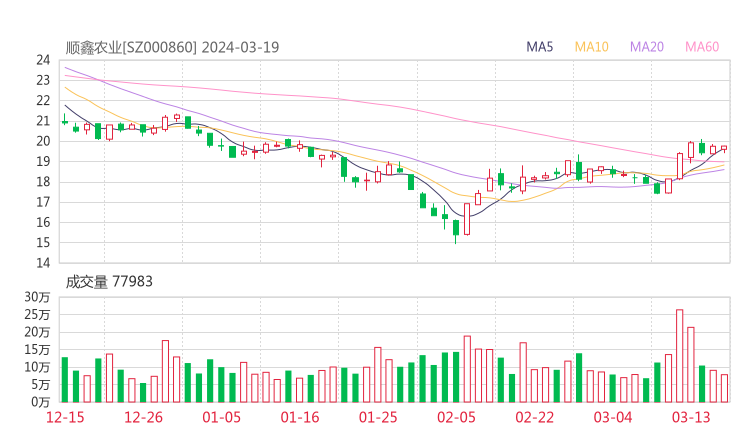Click the 01-16 date axis label
740x440 pixels.
[x=300, y=417]
